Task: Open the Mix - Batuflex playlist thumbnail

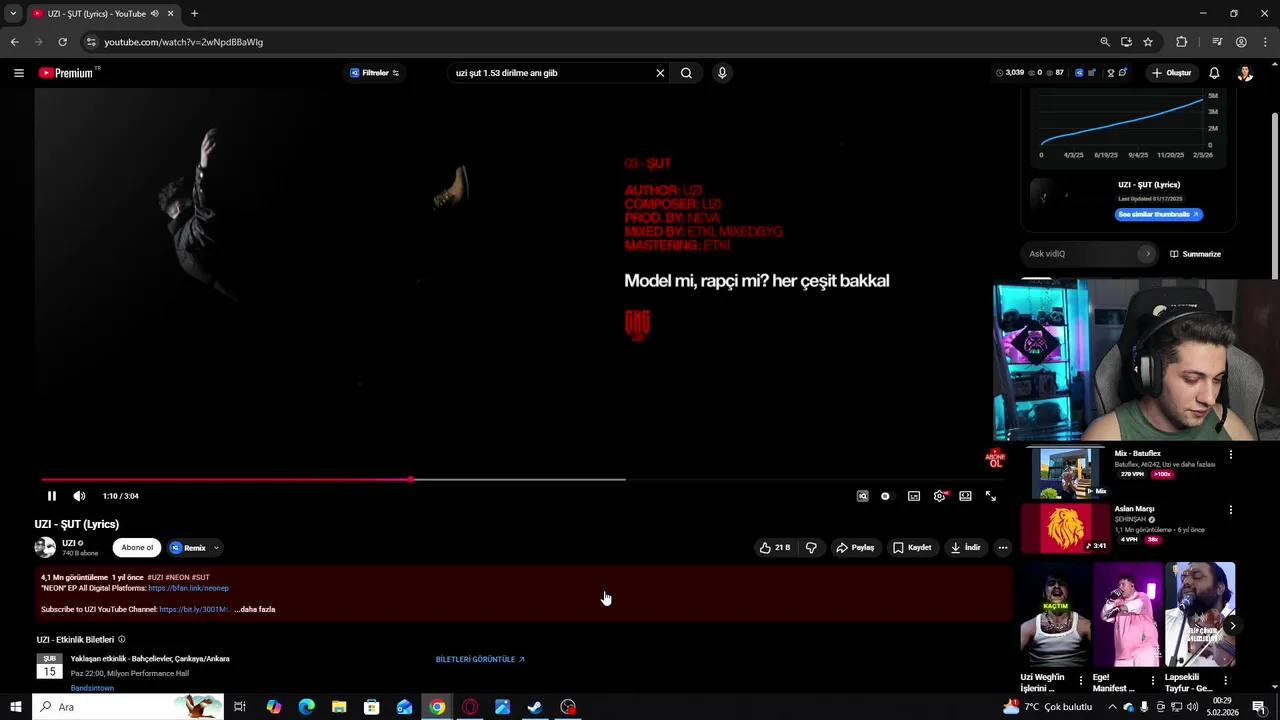Action: coord(1065,472)
